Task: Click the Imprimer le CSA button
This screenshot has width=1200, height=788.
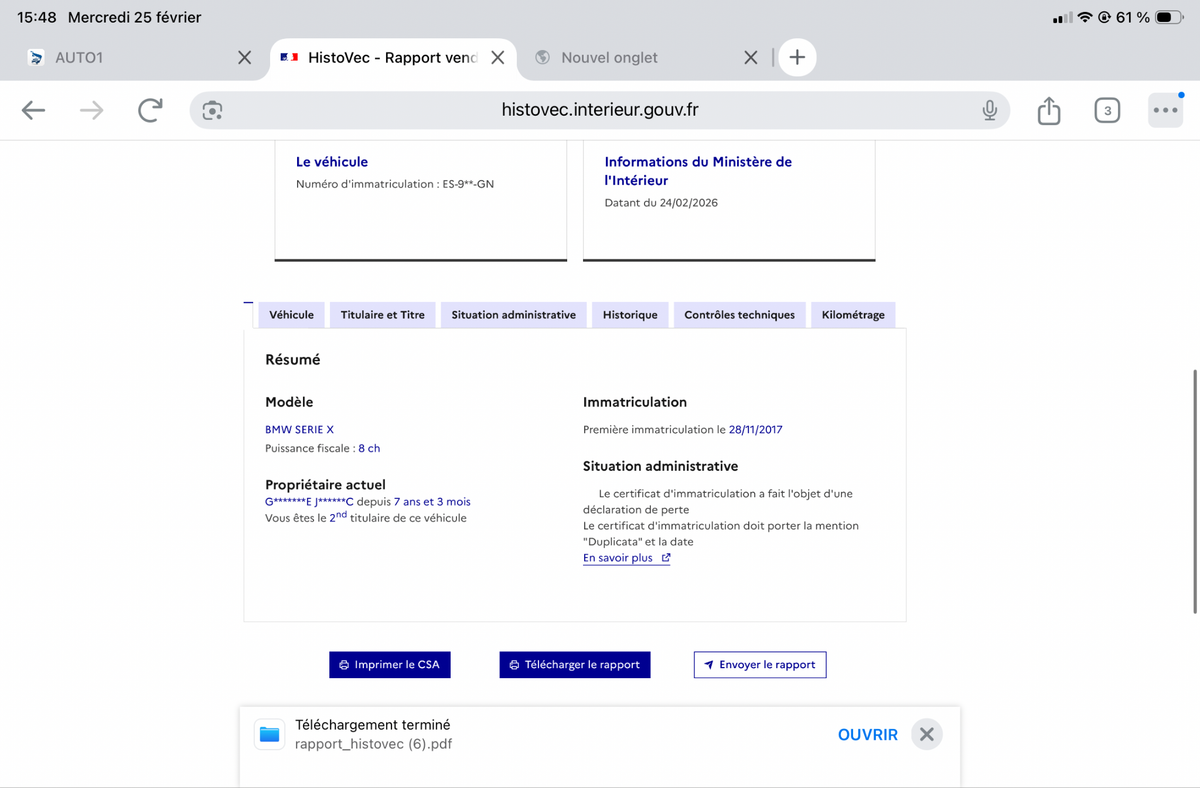Action: tap(390, 665)
